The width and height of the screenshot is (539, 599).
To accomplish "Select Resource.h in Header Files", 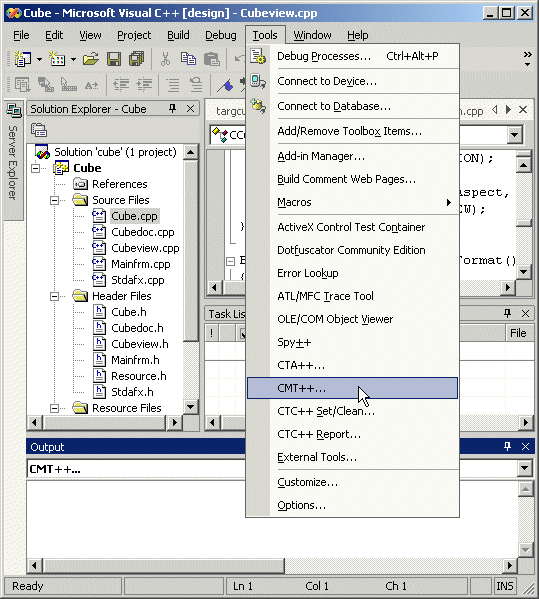I will pyautogui.click(x=139, y=376).
